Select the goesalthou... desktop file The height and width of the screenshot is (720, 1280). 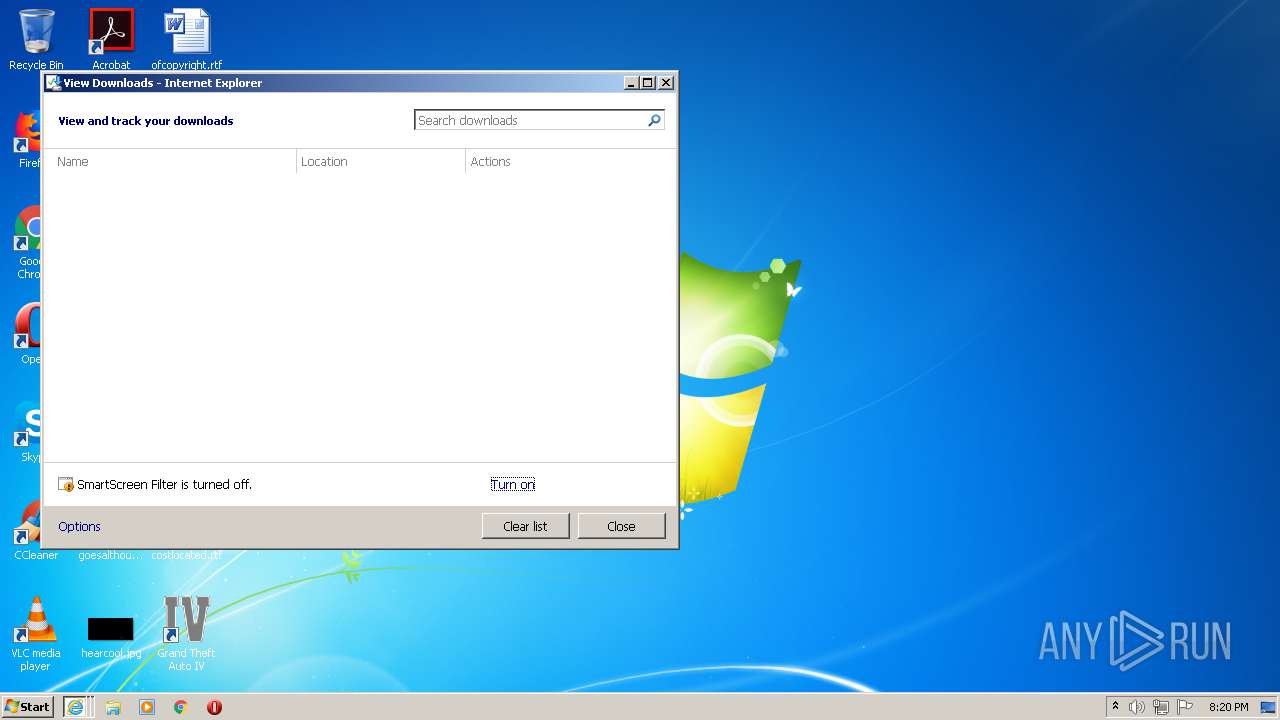(x=111, y=555)
